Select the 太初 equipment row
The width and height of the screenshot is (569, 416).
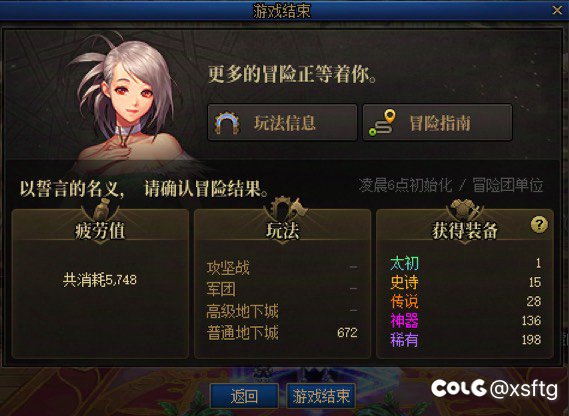466,263
